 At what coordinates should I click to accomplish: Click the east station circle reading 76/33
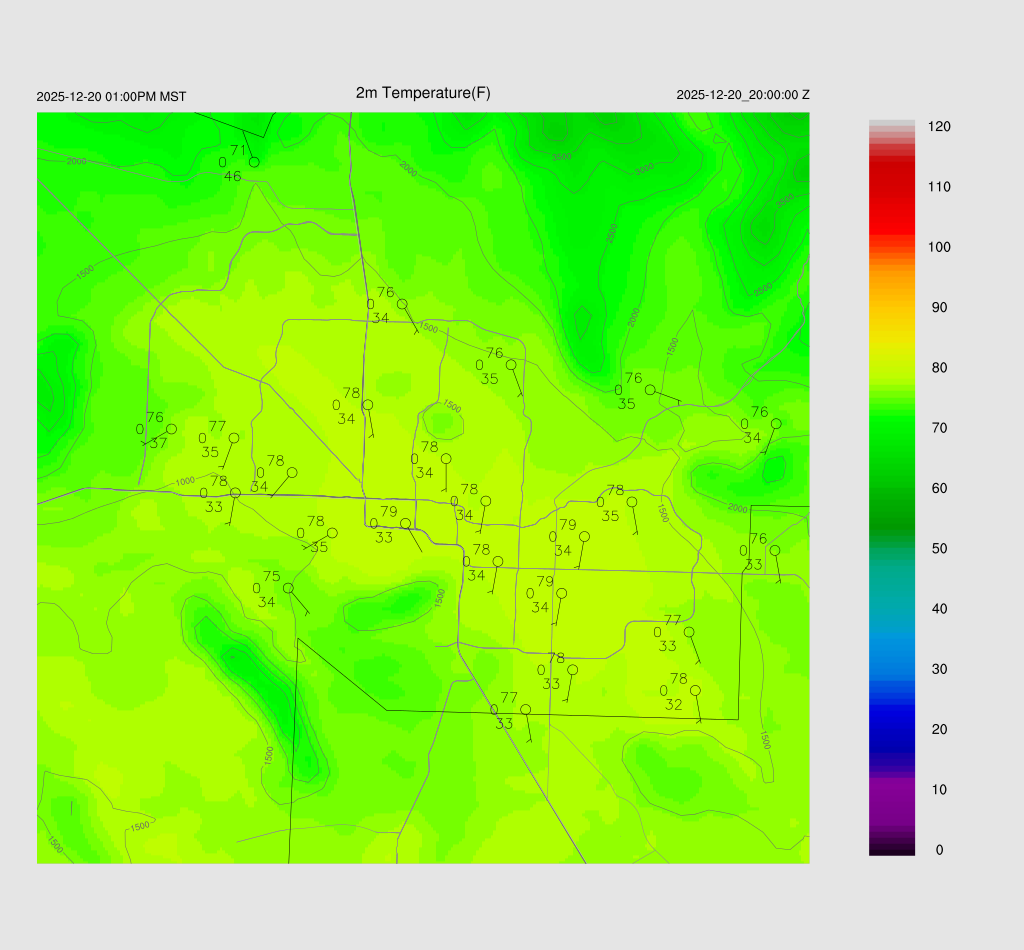tap(774, 550)
